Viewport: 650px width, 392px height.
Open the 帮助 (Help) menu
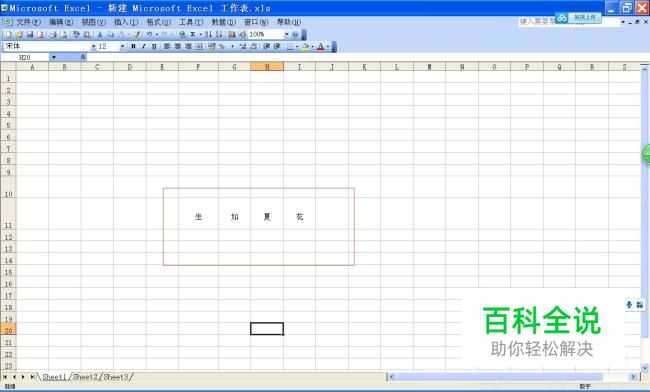[289, 22]
